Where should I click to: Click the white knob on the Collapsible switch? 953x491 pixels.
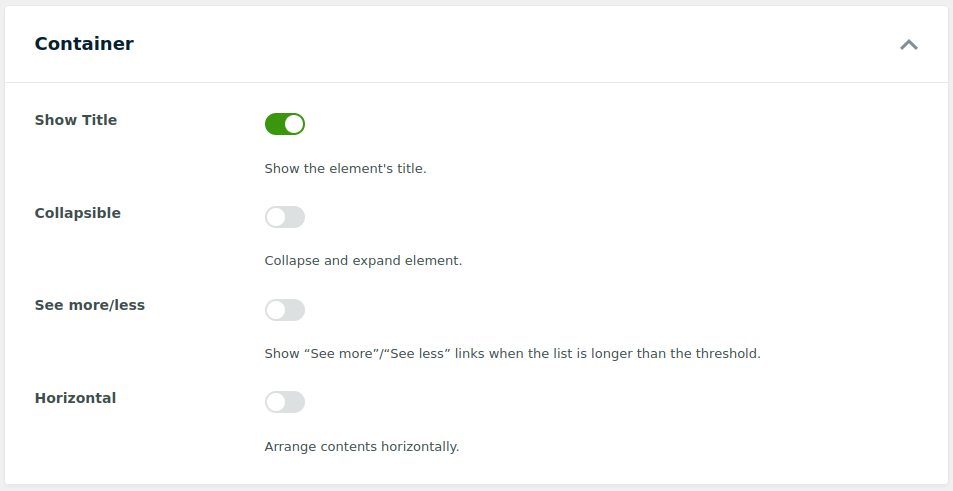(276, 217)
